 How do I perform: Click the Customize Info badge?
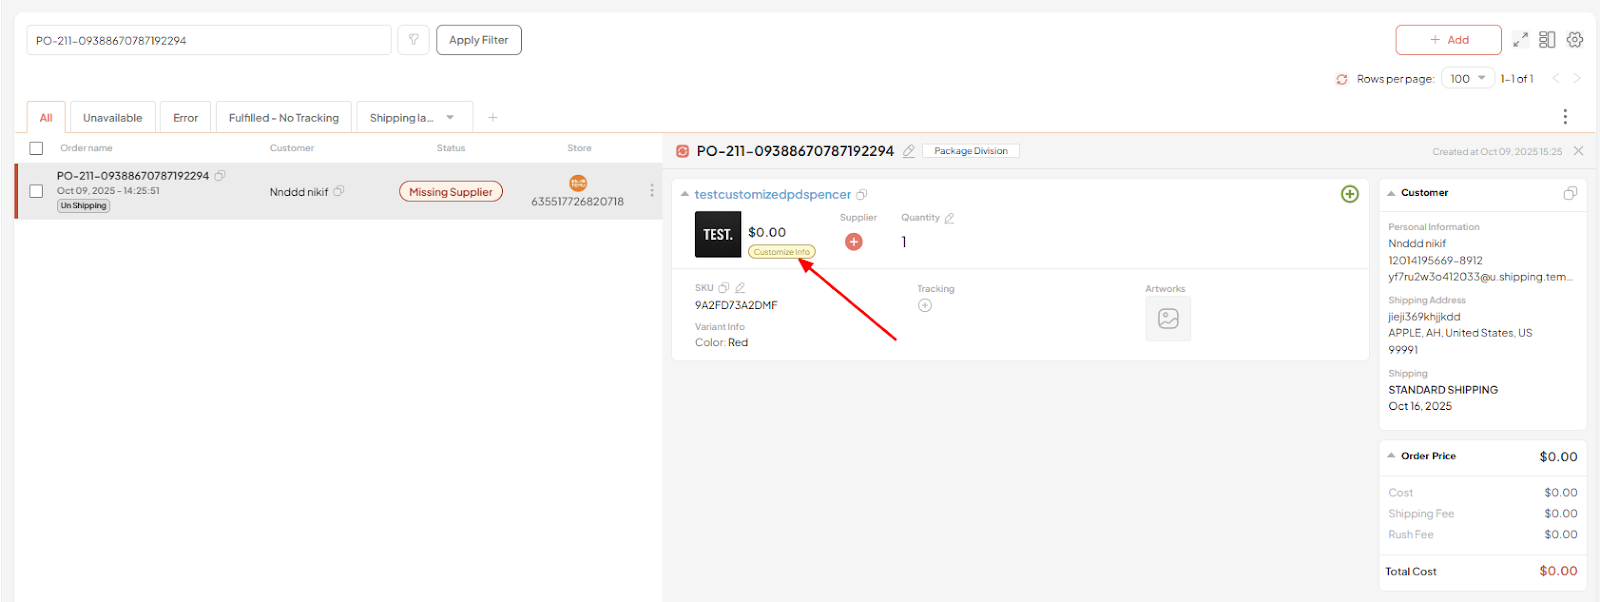tap(781, 252)
